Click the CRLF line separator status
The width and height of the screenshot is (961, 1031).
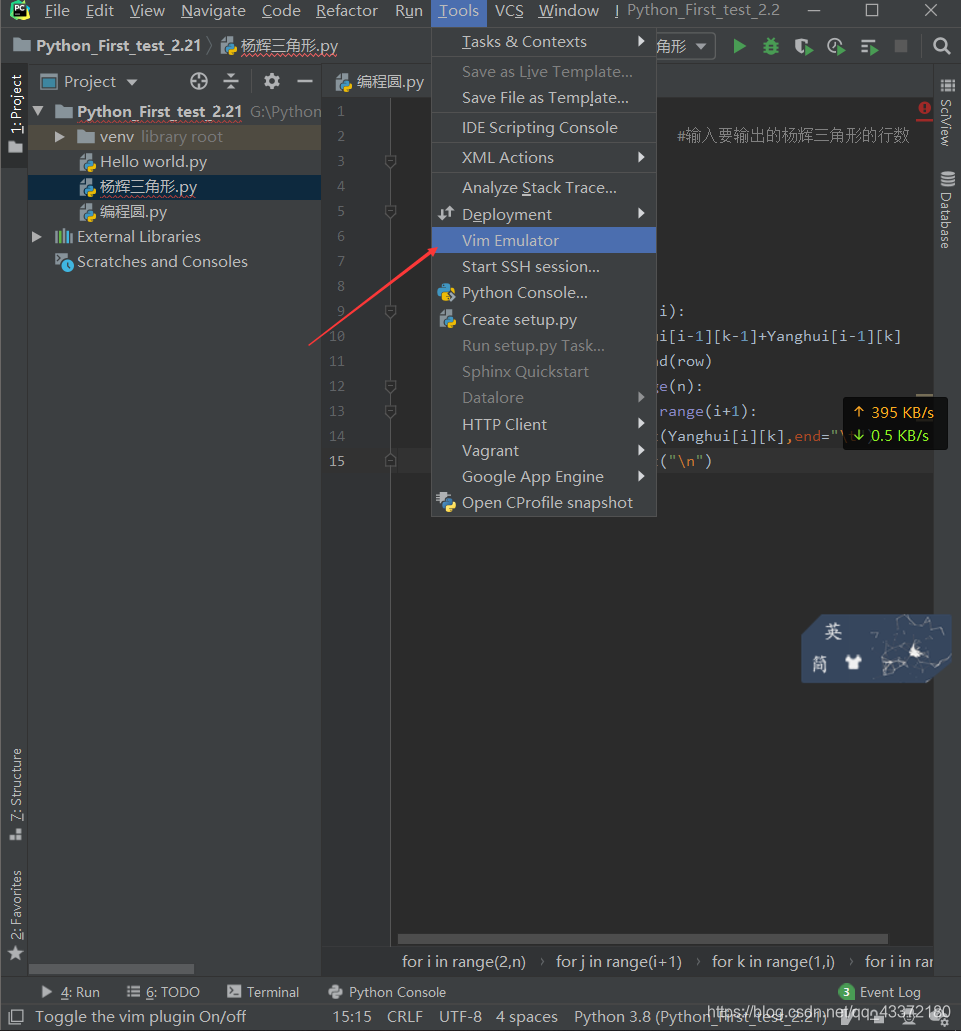[404, 1017]
